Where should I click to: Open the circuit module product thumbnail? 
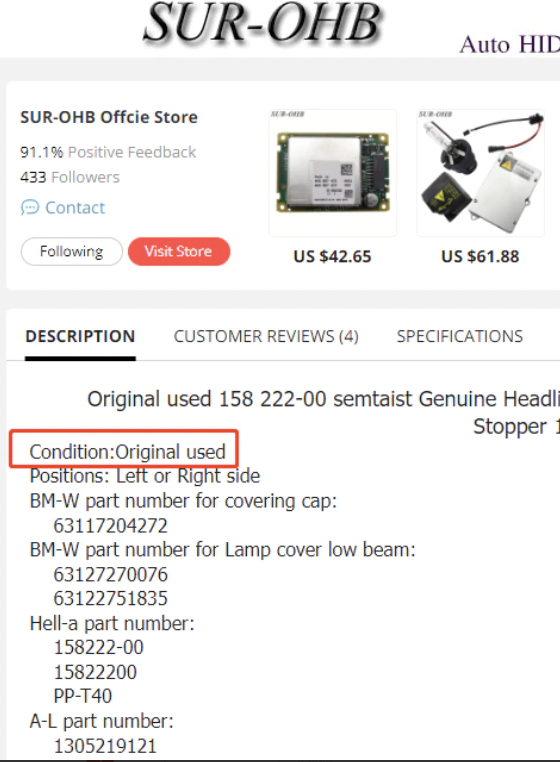coord(333,173)
